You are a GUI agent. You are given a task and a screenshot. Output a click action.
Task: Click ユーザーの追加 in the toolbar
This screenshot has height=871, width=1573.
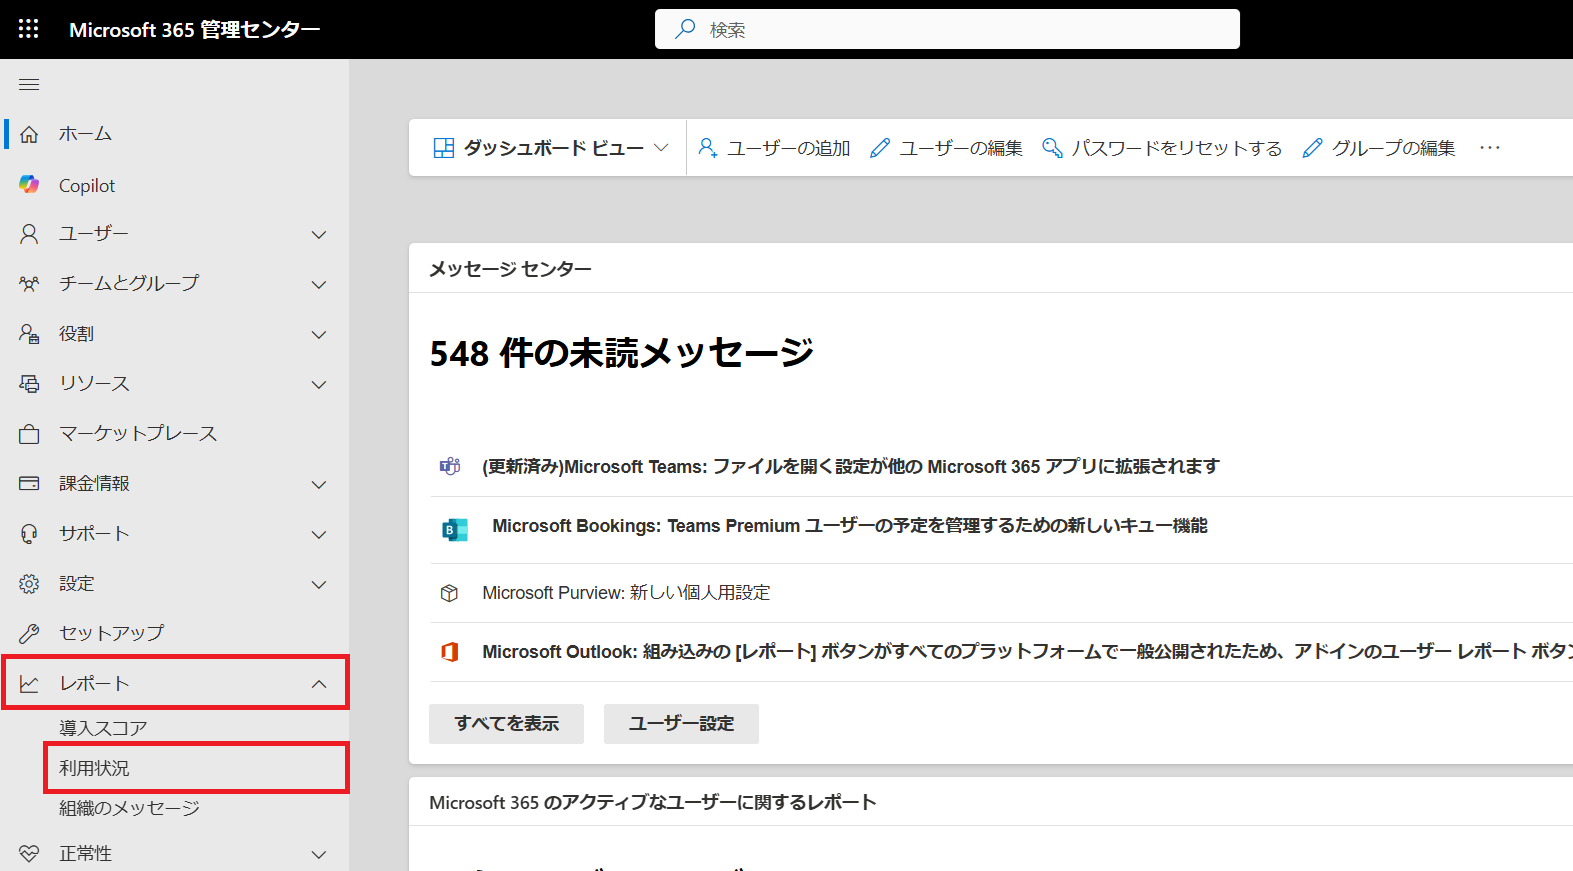point(774,148)
